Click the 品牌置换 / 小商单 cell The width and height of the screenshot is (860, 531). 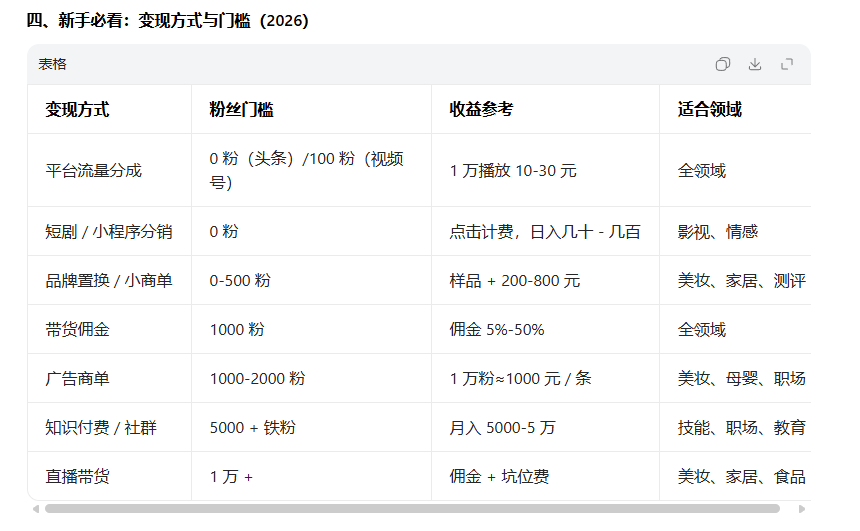(109, 281)
